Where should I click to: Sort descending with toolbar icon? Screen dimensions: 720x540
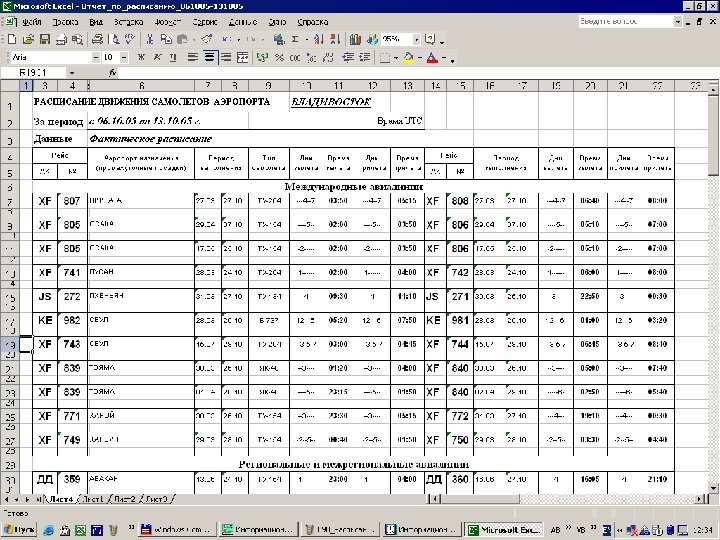coord(335,40)
